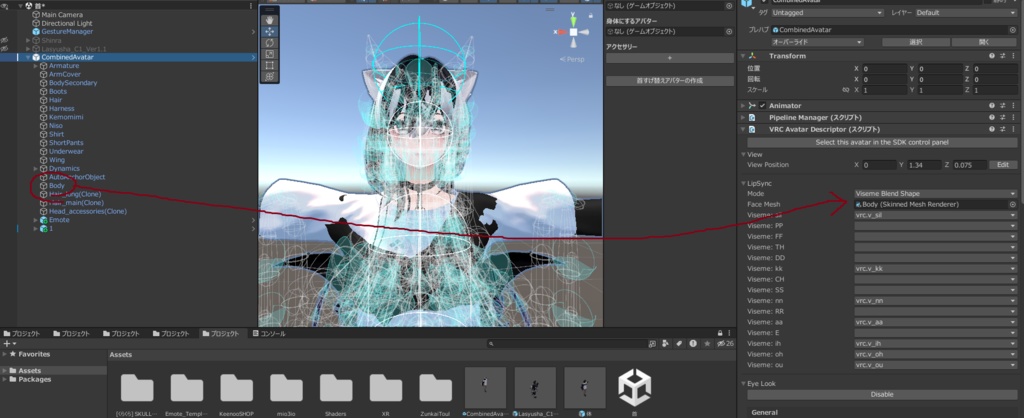
Task: Select Packages in Project sidebar
Action: pos(35,379)
